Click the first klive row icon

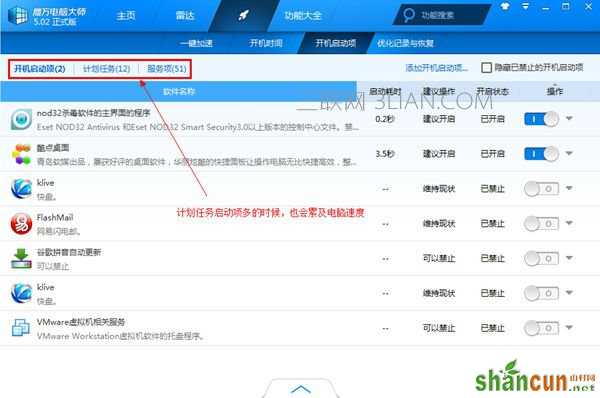pos(21,189)
